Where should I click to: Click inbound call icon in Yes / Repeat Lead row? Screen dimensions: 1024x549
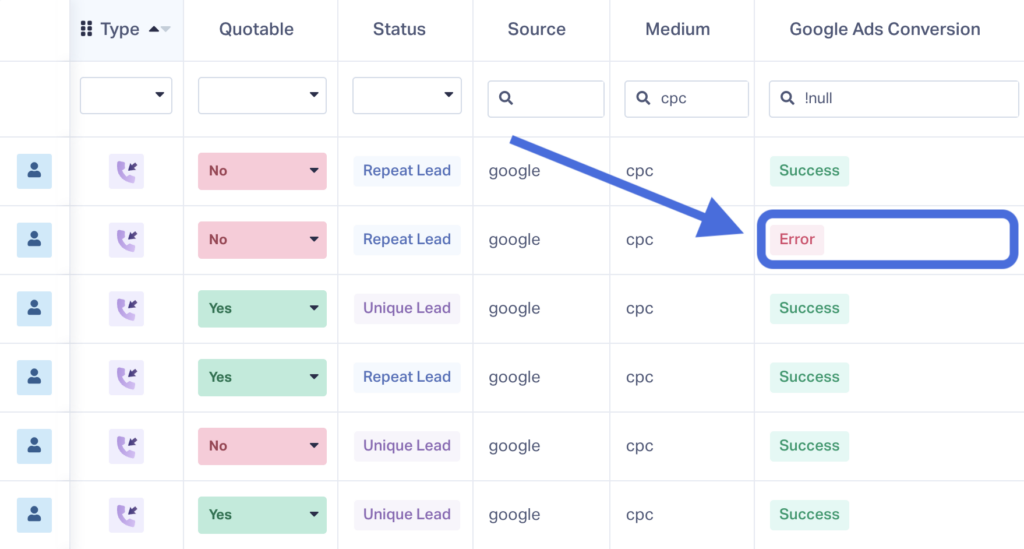pyautogui.click(x=126, y=377)
